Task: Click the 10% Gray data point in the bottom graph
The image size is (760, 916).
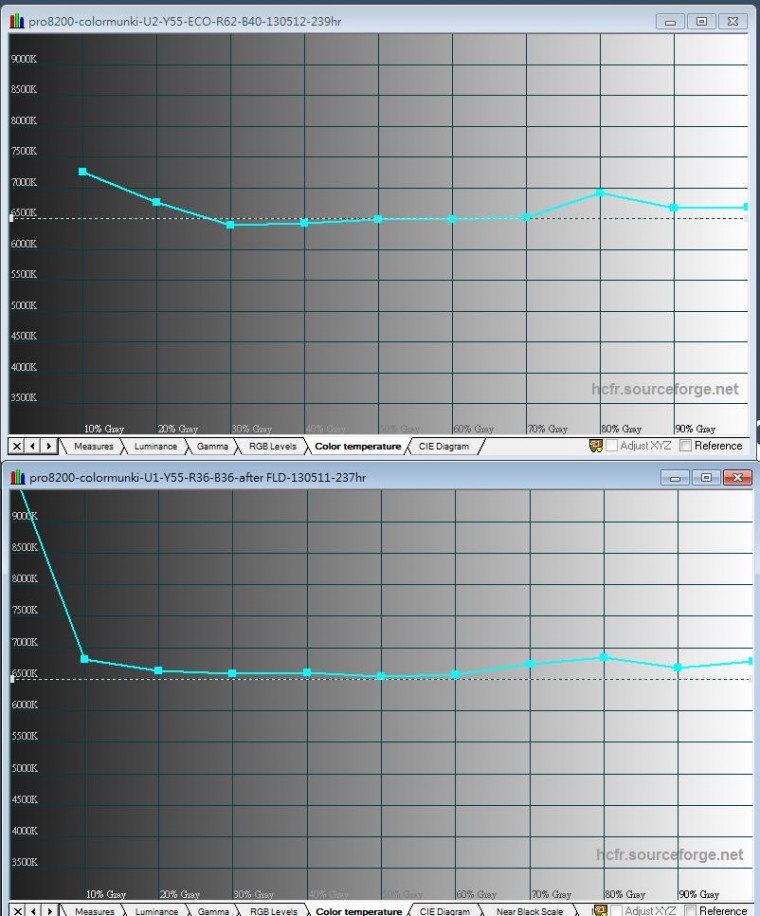Action: click(84, 659)
